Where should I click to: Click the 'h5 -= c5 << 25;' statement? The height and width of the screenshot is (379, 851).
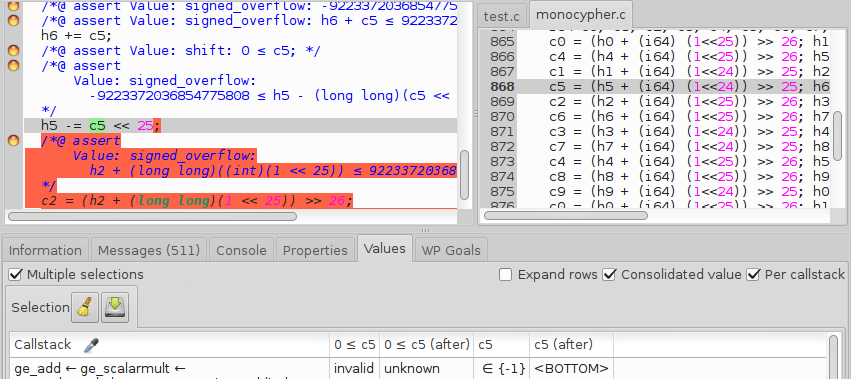[101, 126]
